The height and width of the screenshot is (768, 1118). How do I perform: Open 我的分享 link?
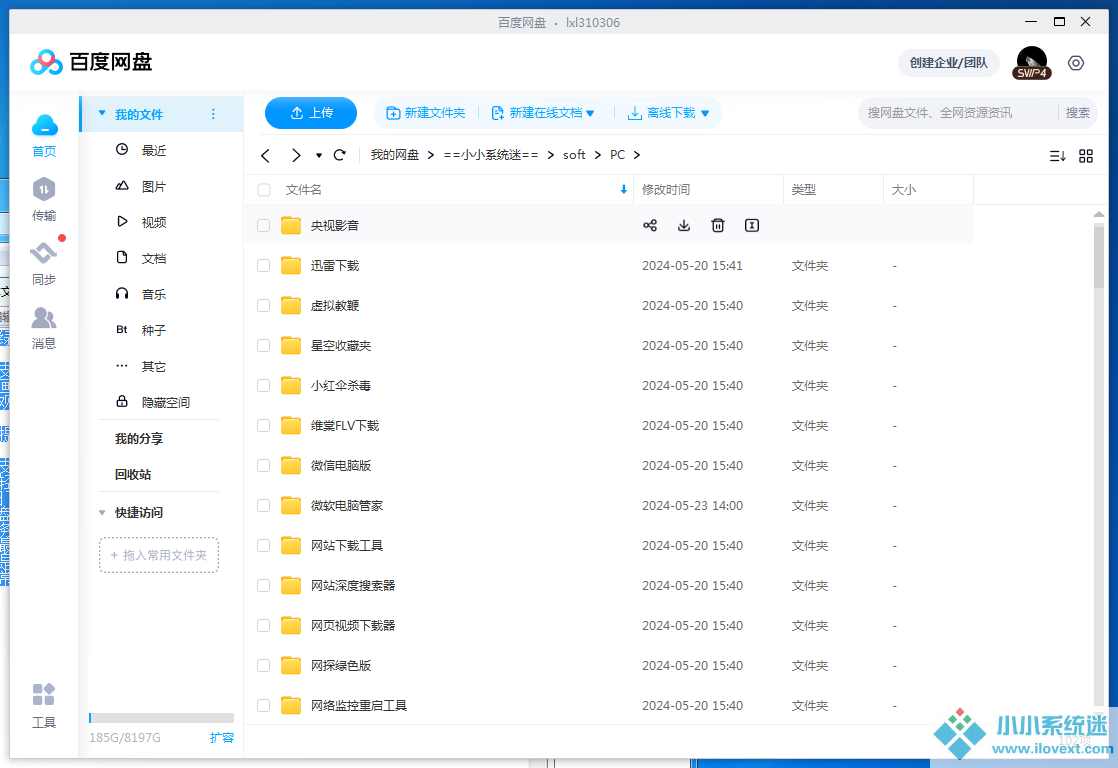(139, 439)
